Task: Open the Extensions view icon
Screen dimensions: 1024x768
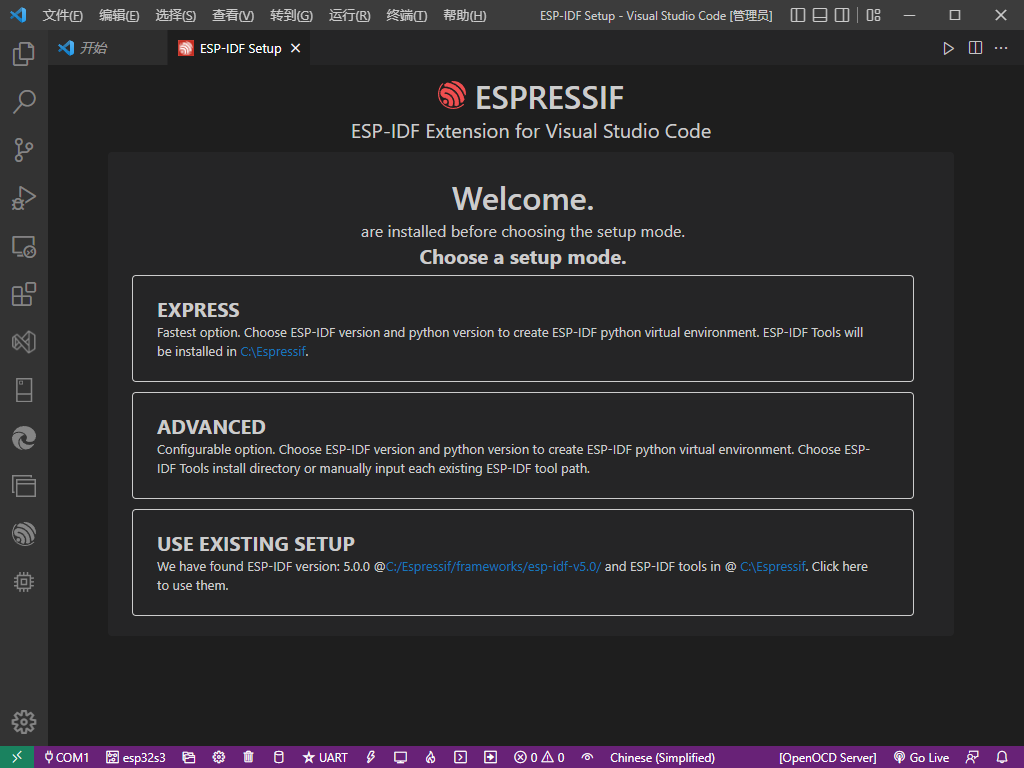Action: [x=24, y=294]
